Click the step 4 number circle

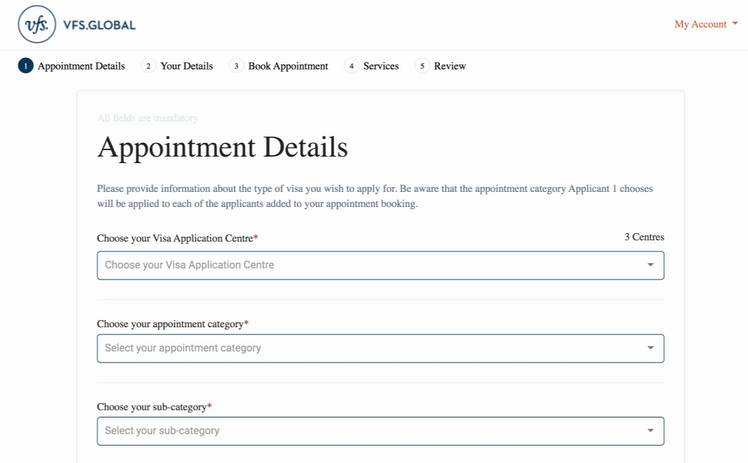click(351, 66)
